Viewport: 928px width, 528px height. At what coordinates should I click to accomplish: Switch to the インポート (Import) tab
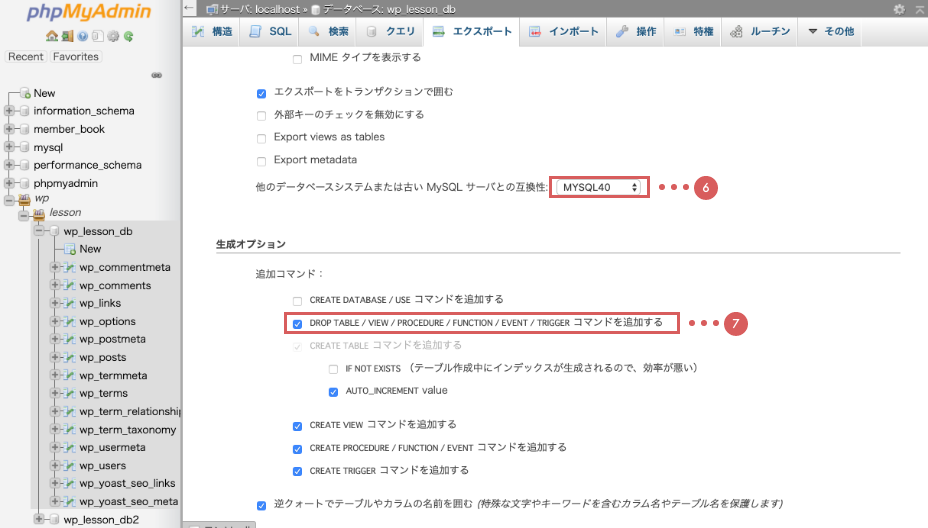point(564,32)
